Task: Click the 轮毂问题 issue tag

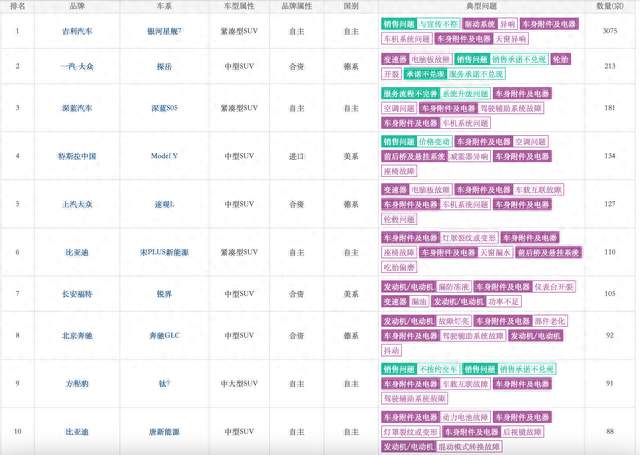Action: coord(399,219)
